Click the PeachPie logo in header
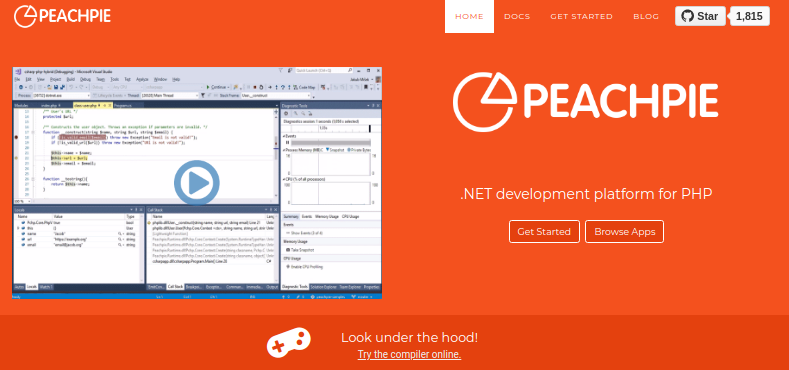This screenshot has width=789, height=370. point(62,16)
